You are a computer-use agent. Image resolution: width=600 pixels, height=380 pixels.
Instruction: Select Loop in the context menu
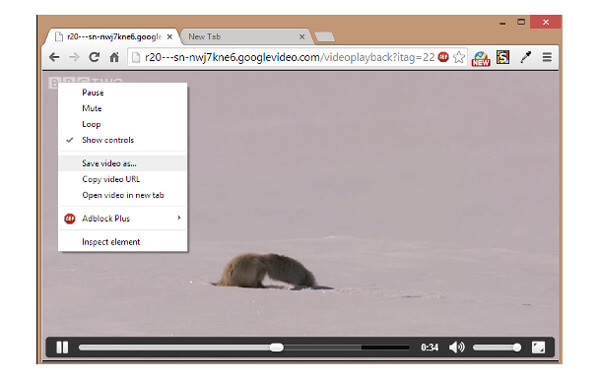pos(123,124)
